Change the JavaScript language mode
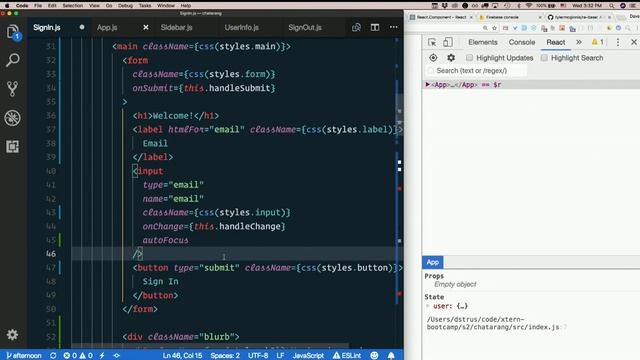The height and width of the screenshot is (360, 640). click(308, 356)
